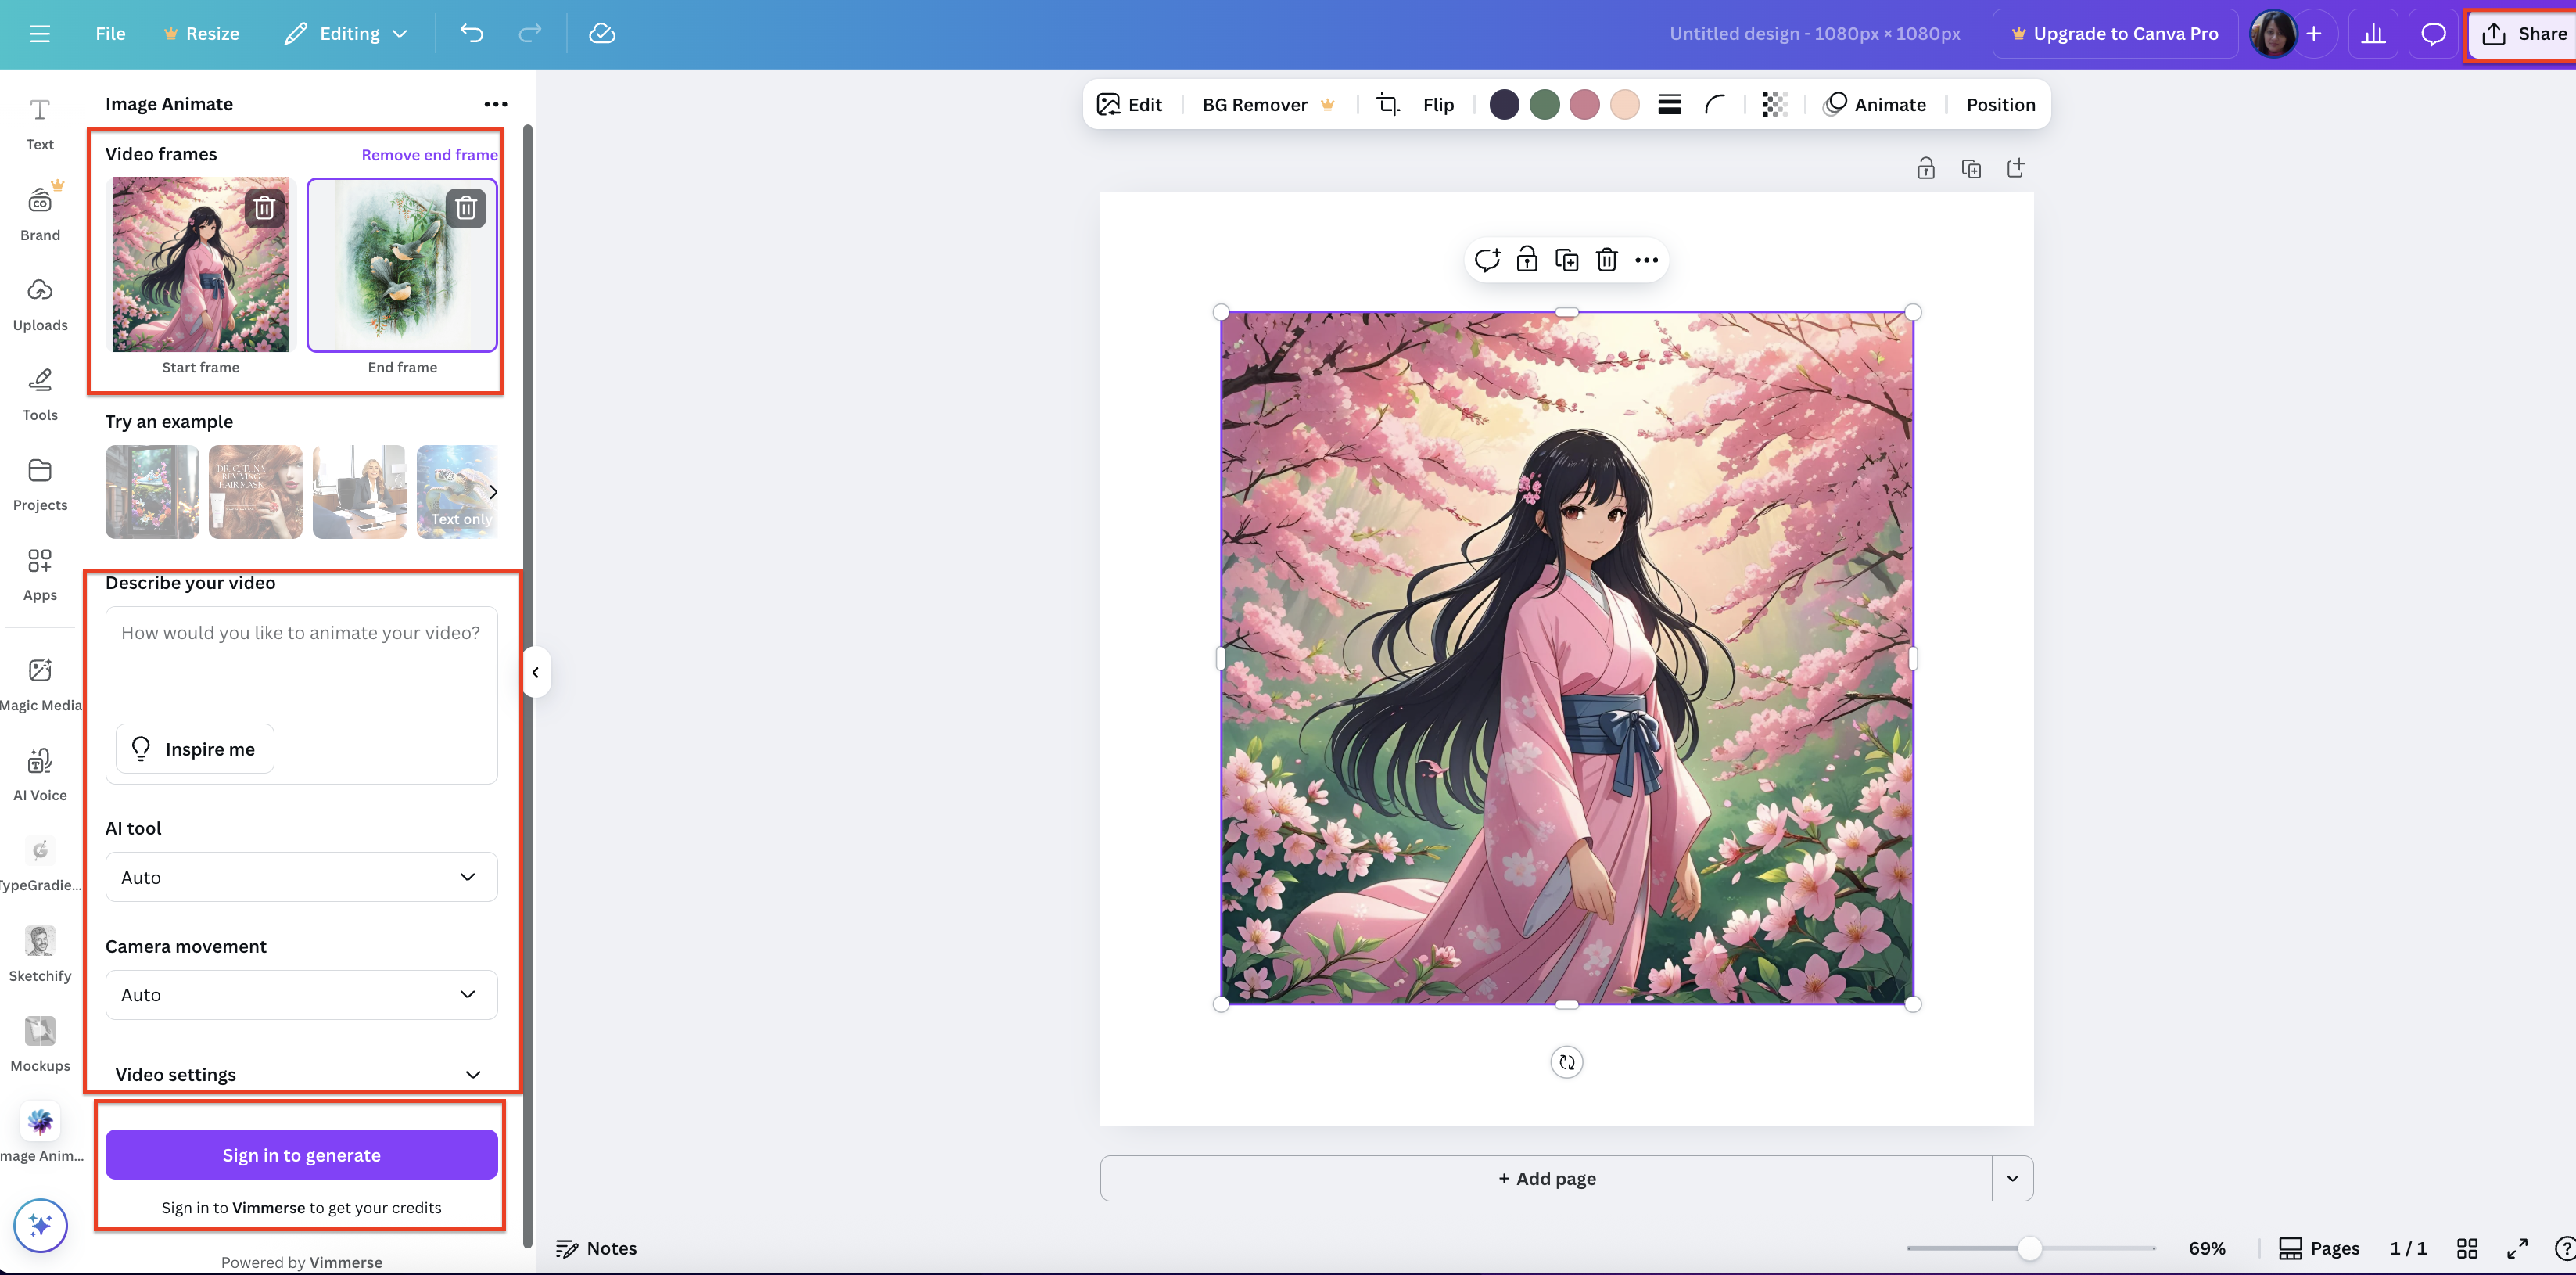Open the Crop tool
The height and width of the screenshot is (1275, 2576).
(1388, 104)
